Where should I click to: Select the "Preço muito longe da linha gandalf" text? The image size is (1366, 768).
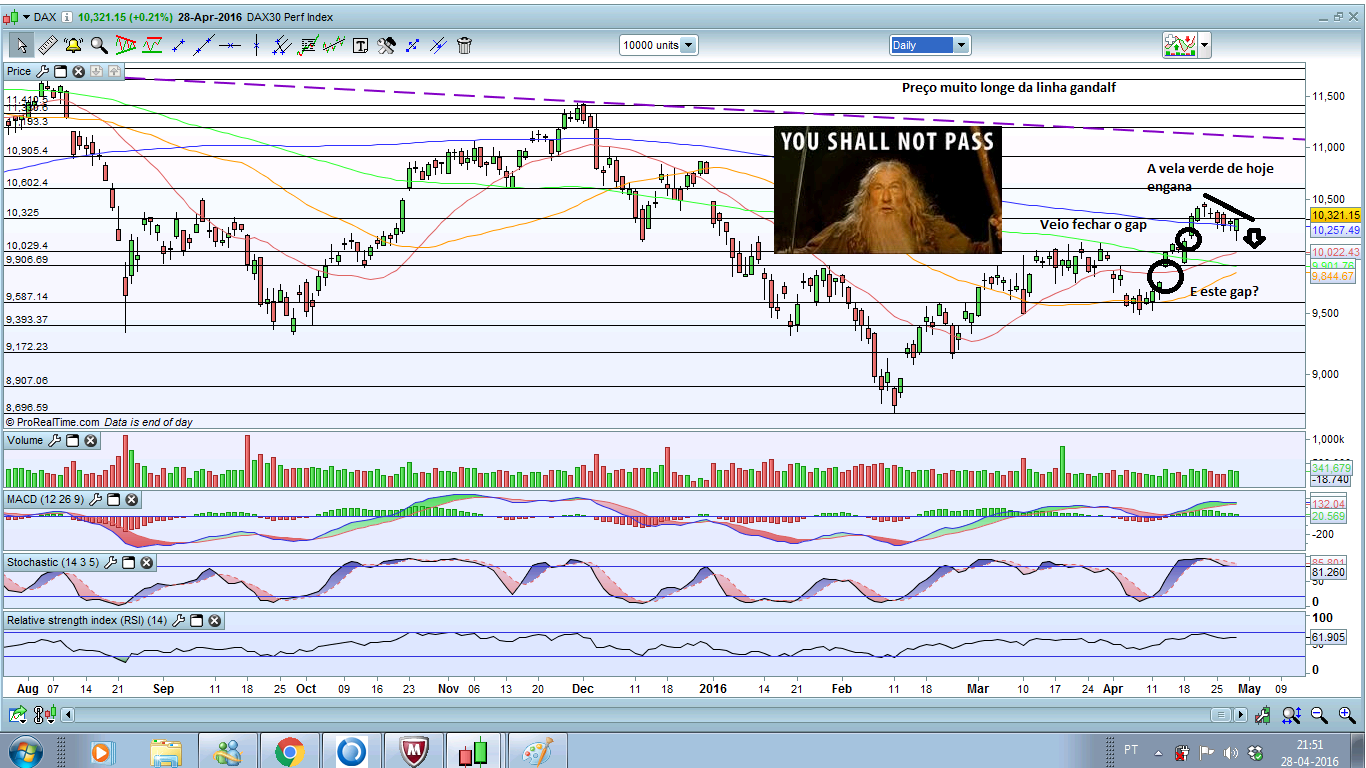coord(1008,88)
